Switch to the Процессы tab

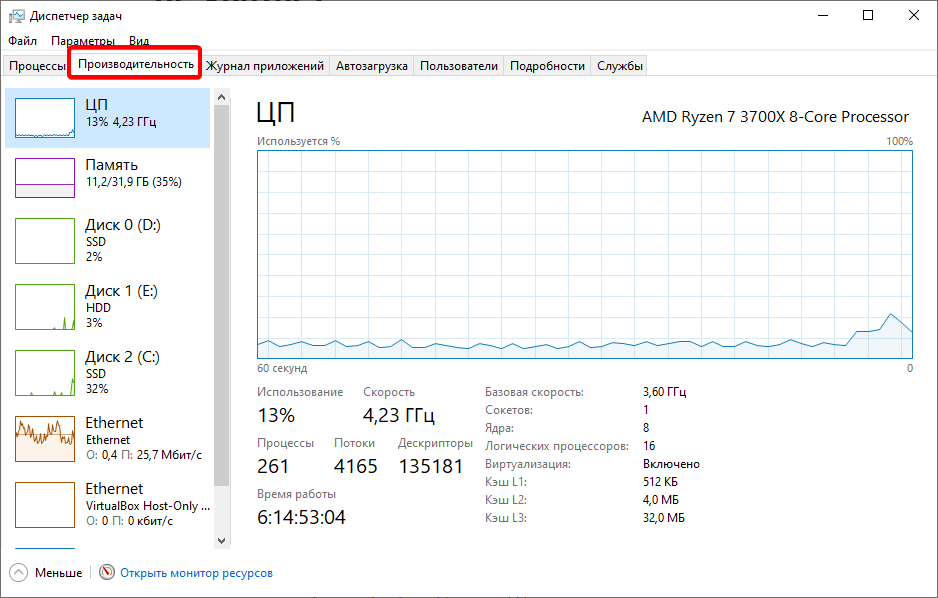coord(37,66)
